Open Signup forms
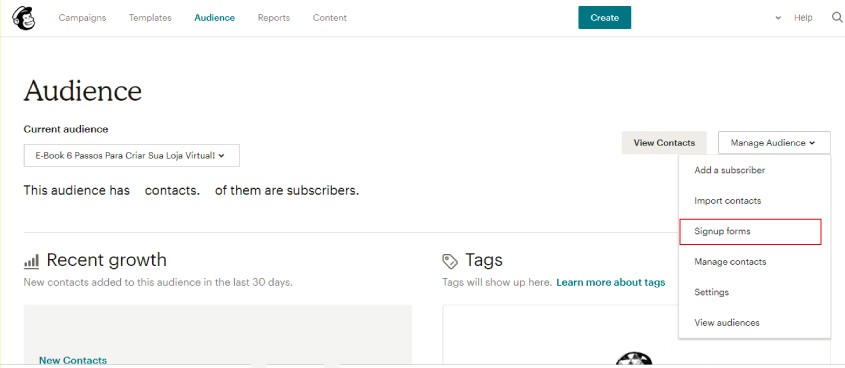This screenshot has height=368, width=845. 750,232
